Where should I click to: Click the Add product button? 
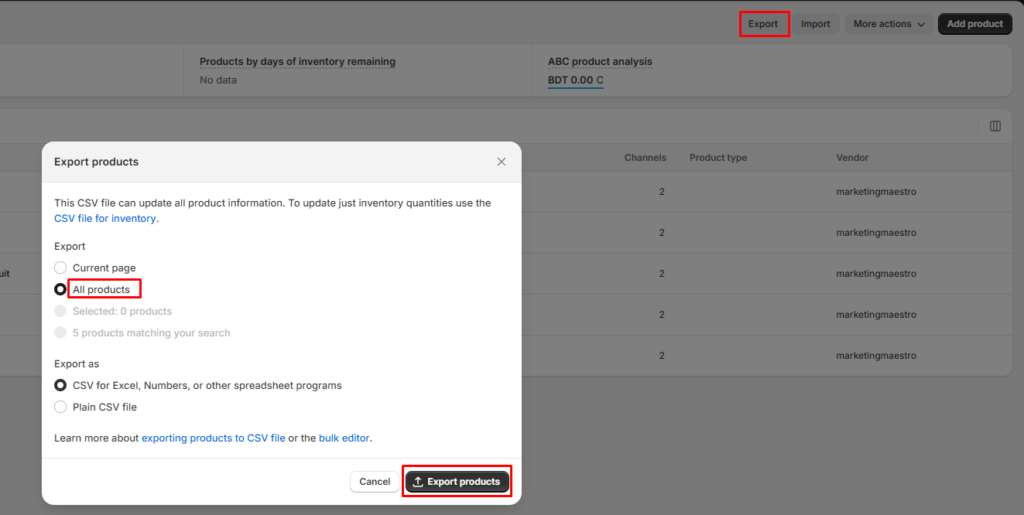(975, 24)
